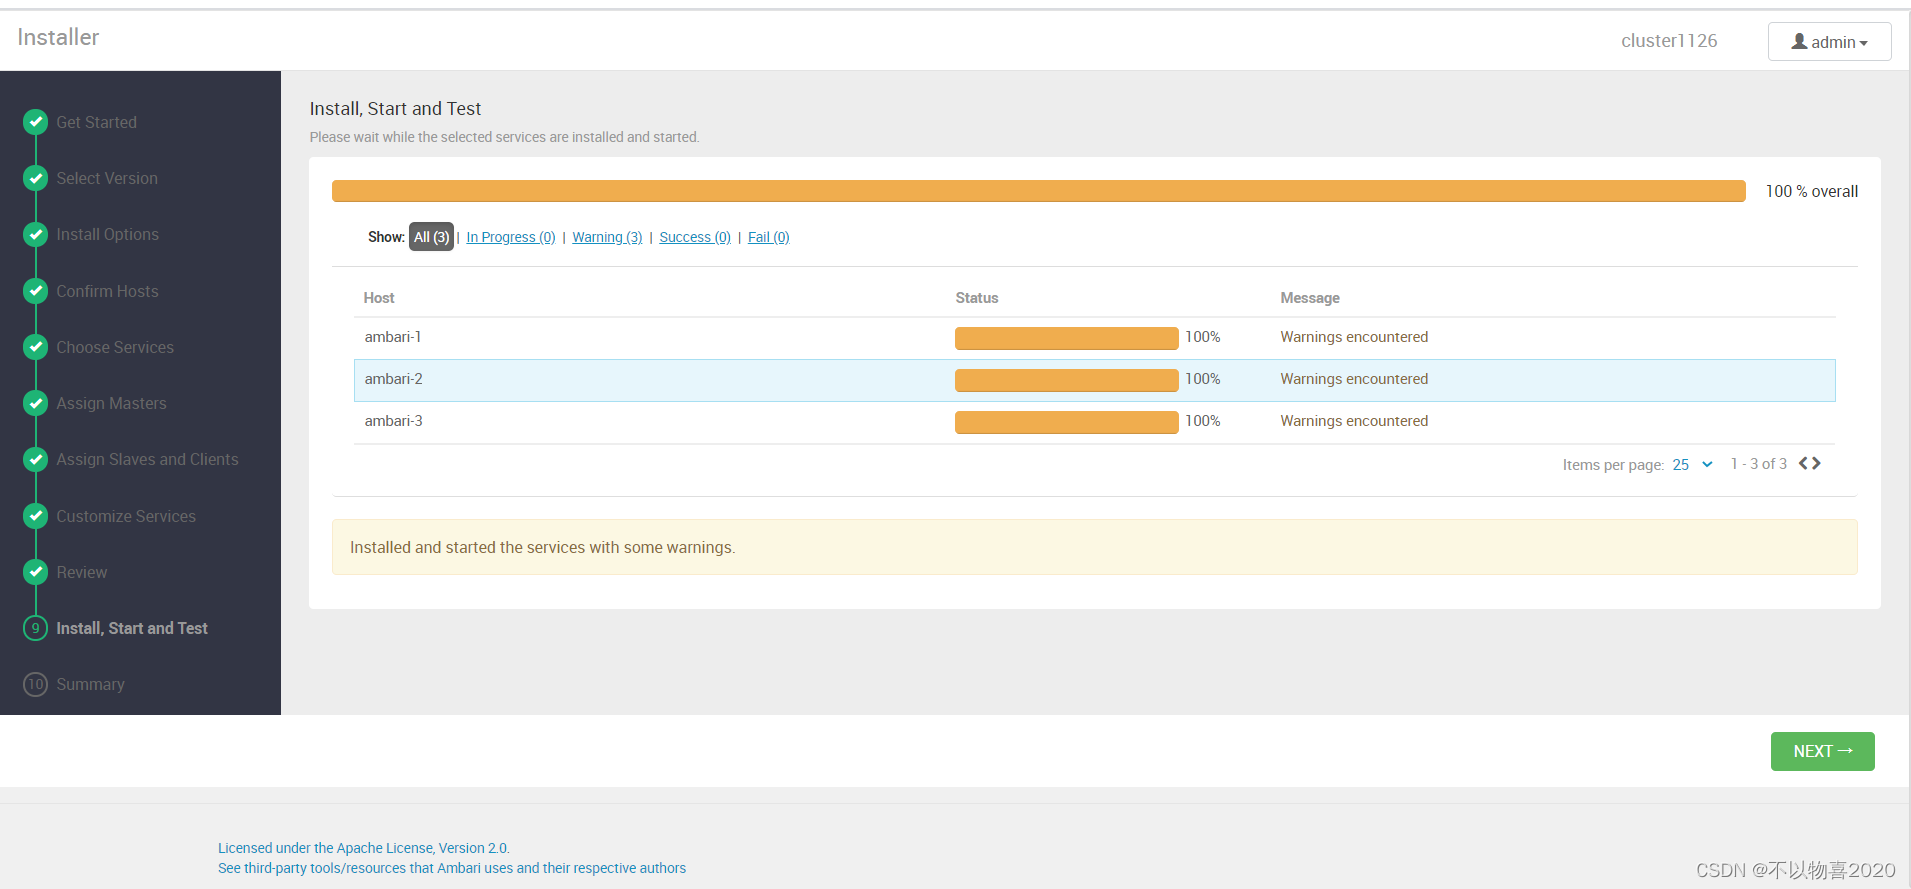The height and width of the screenshot is (889, 1911).
Task: Click the '100 % overall' label
Action: click(x=1811, y=191)
